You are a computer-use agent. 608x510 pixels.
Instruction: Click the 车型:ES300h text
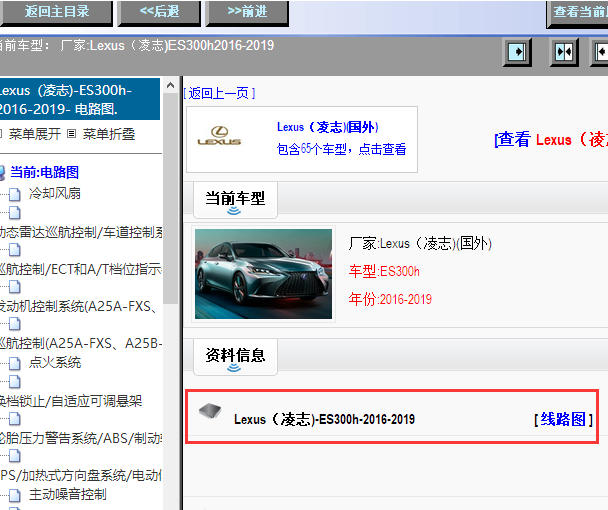(384, 271)
